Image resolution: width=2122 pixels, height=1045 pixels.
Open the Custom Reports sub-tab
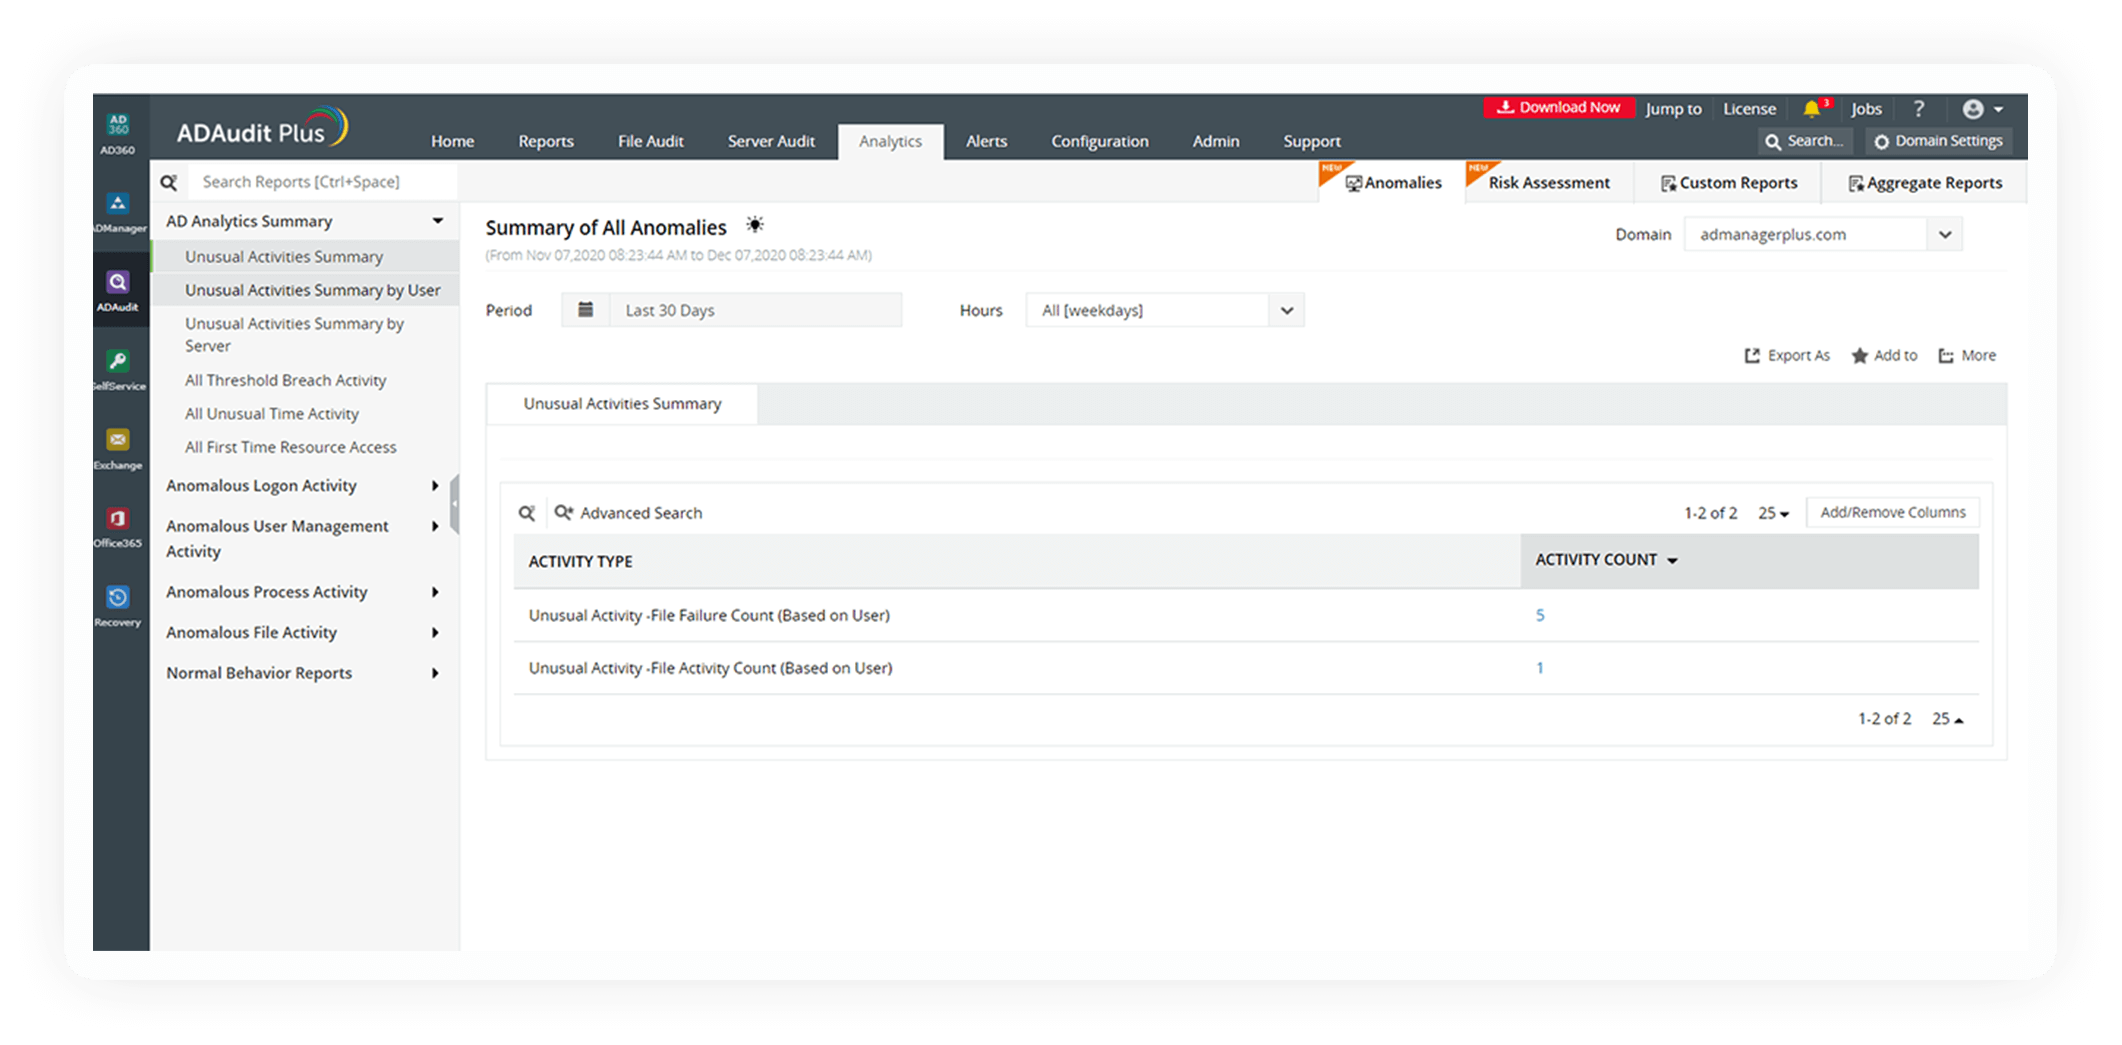pyautogui.click(x=1729, y=183)
